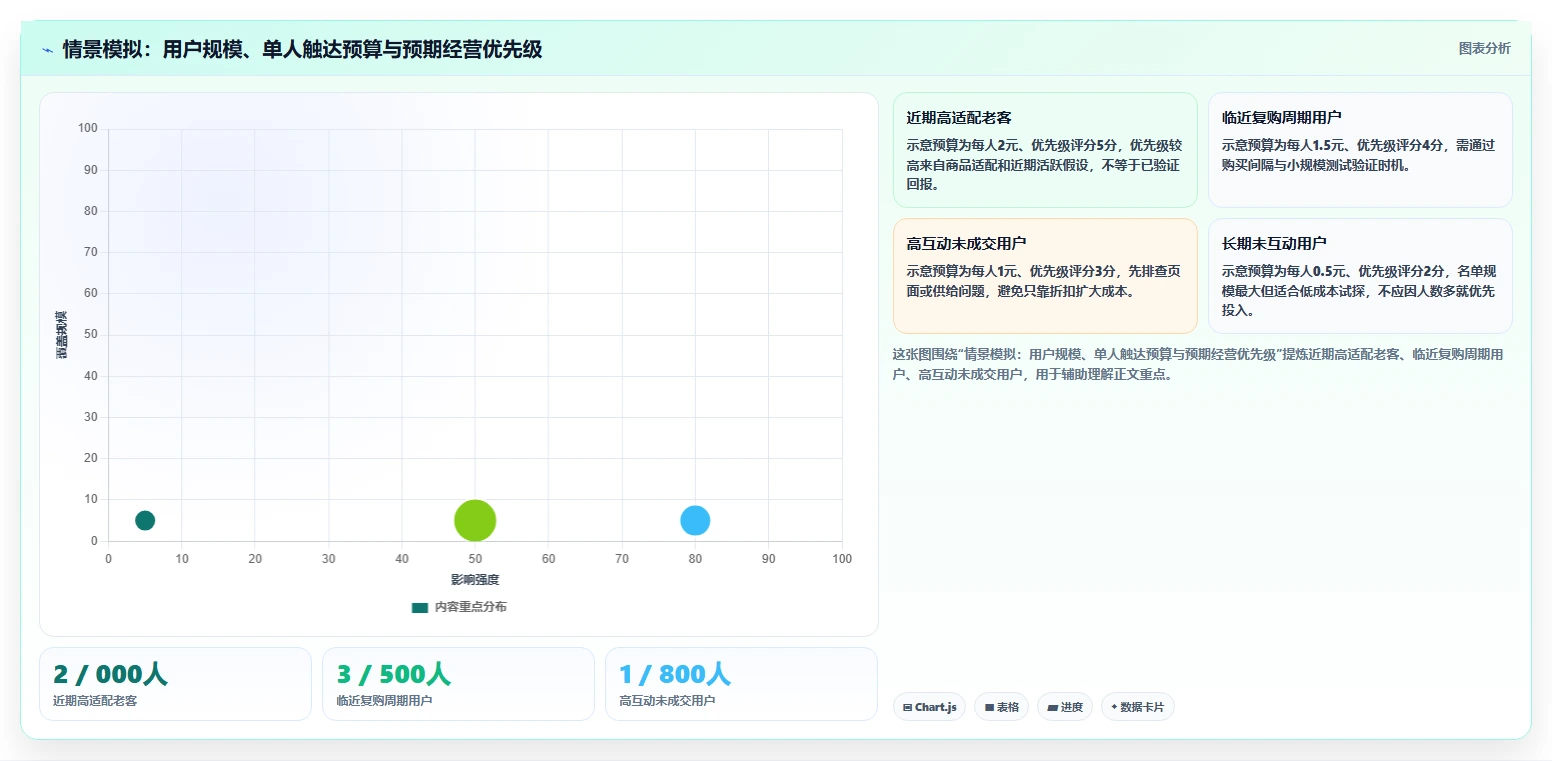Click the 内容重点分布 legend label
Viewport: 1552px width, 761px height.
tap(470, 607)
